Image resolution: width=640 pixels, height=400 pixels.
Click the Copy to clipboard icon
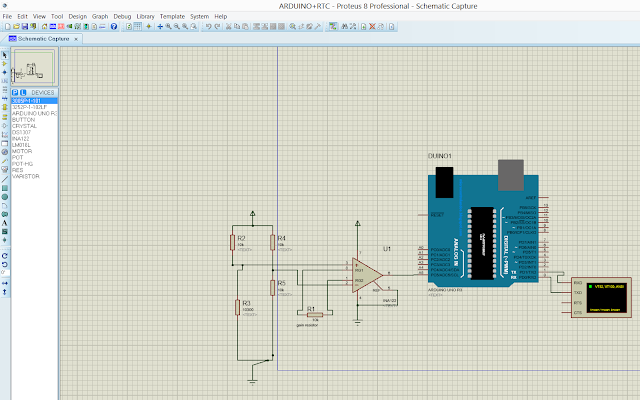click(x=237, y=27)
